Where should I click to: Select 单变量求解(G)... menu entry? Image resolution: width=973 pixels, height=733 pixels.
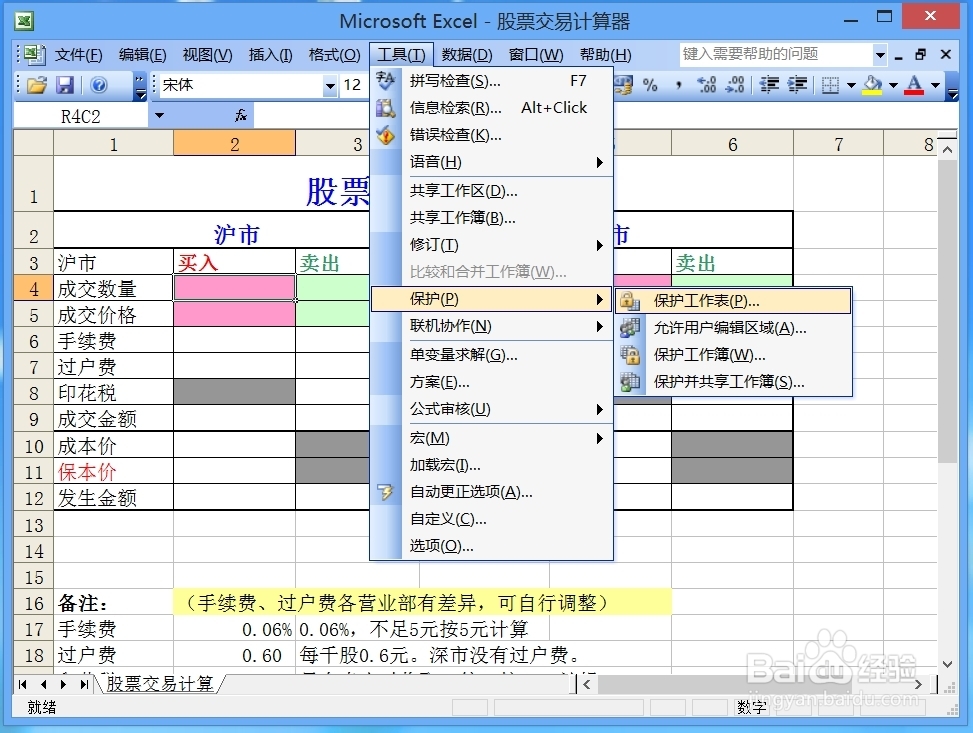491,355
